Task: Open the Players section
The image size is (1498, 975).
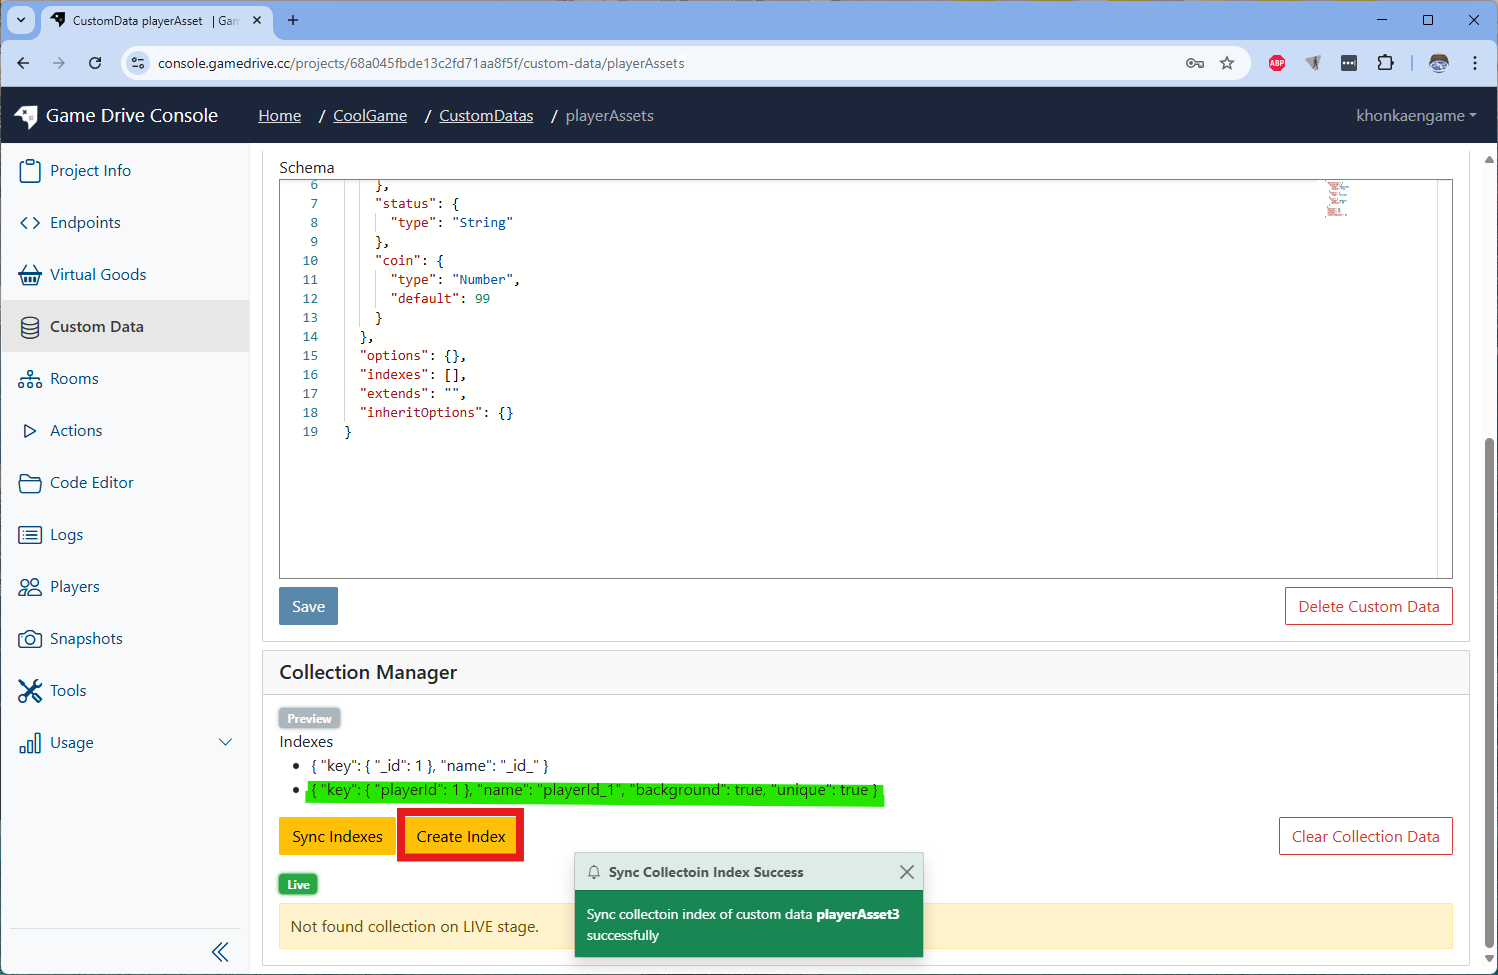Action: tap(75, 586)
